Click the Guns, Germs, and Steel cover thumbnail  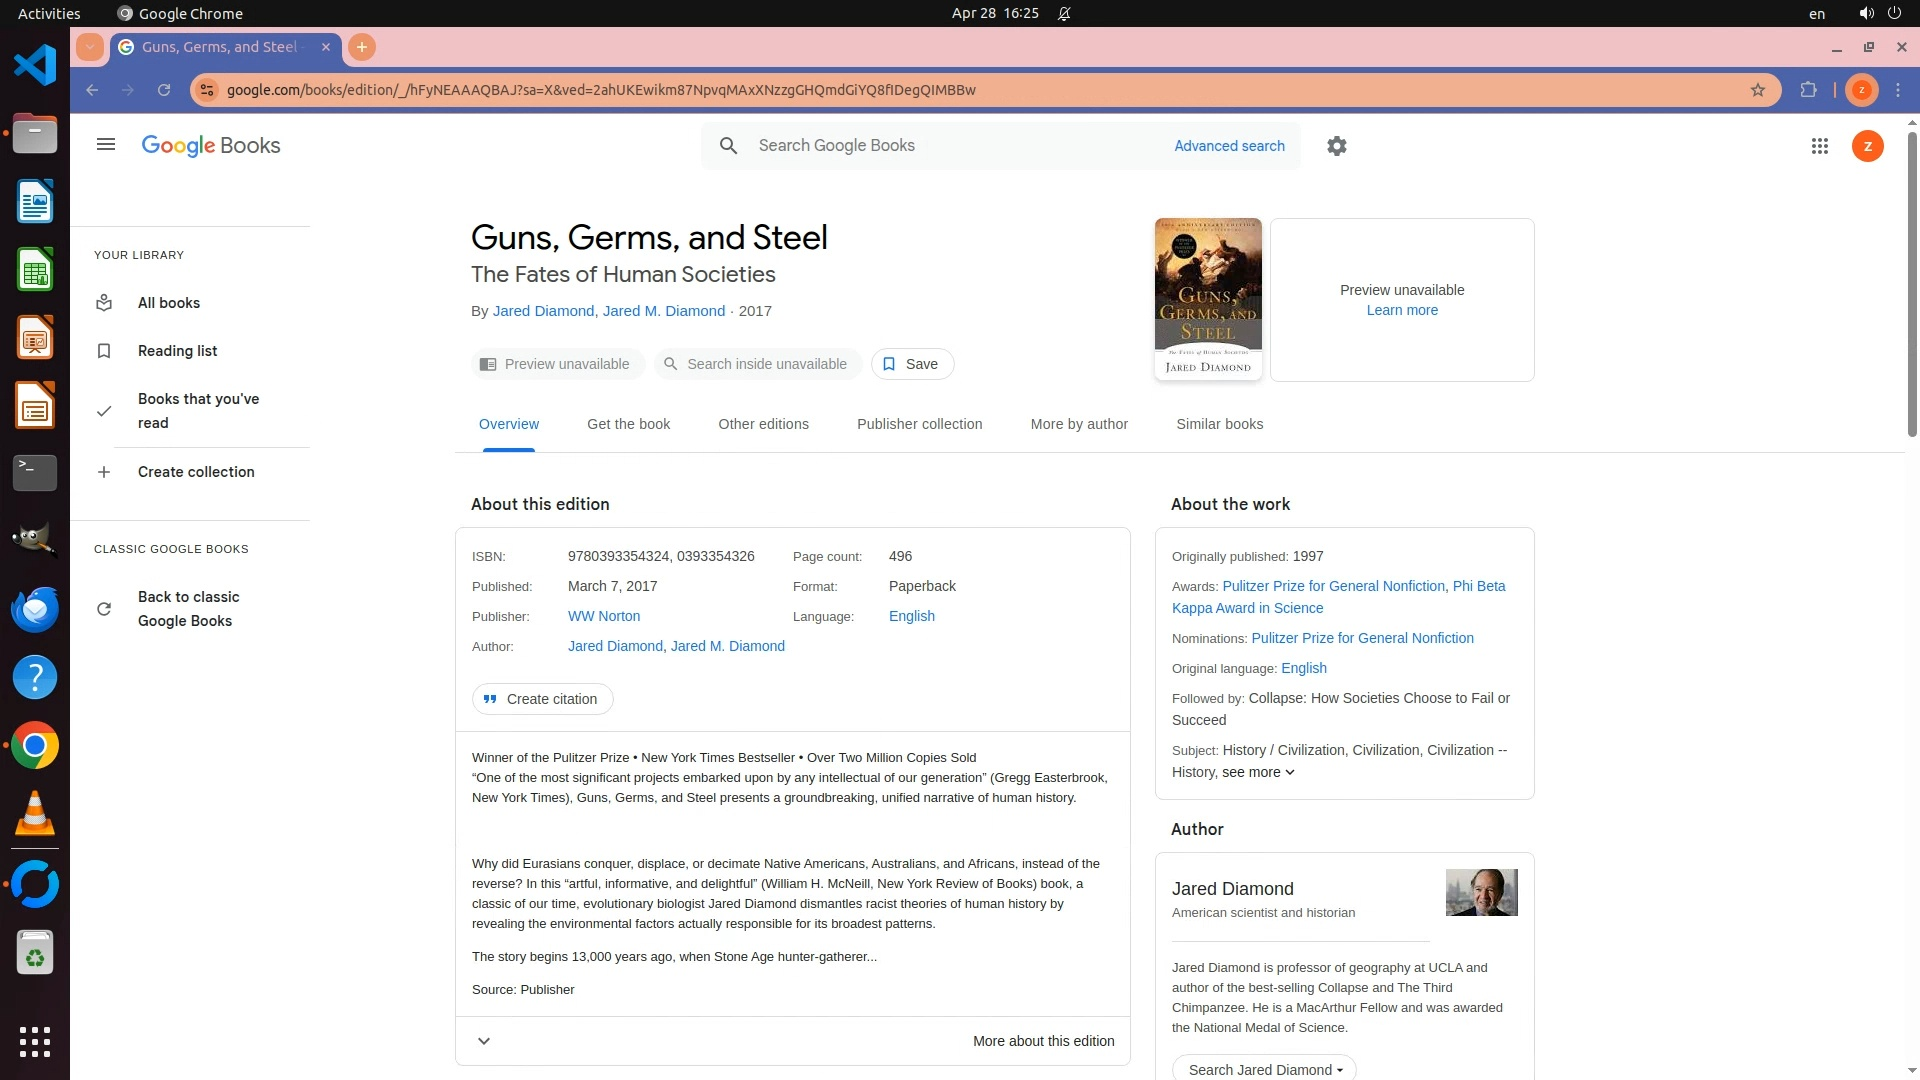[1208, 299]
